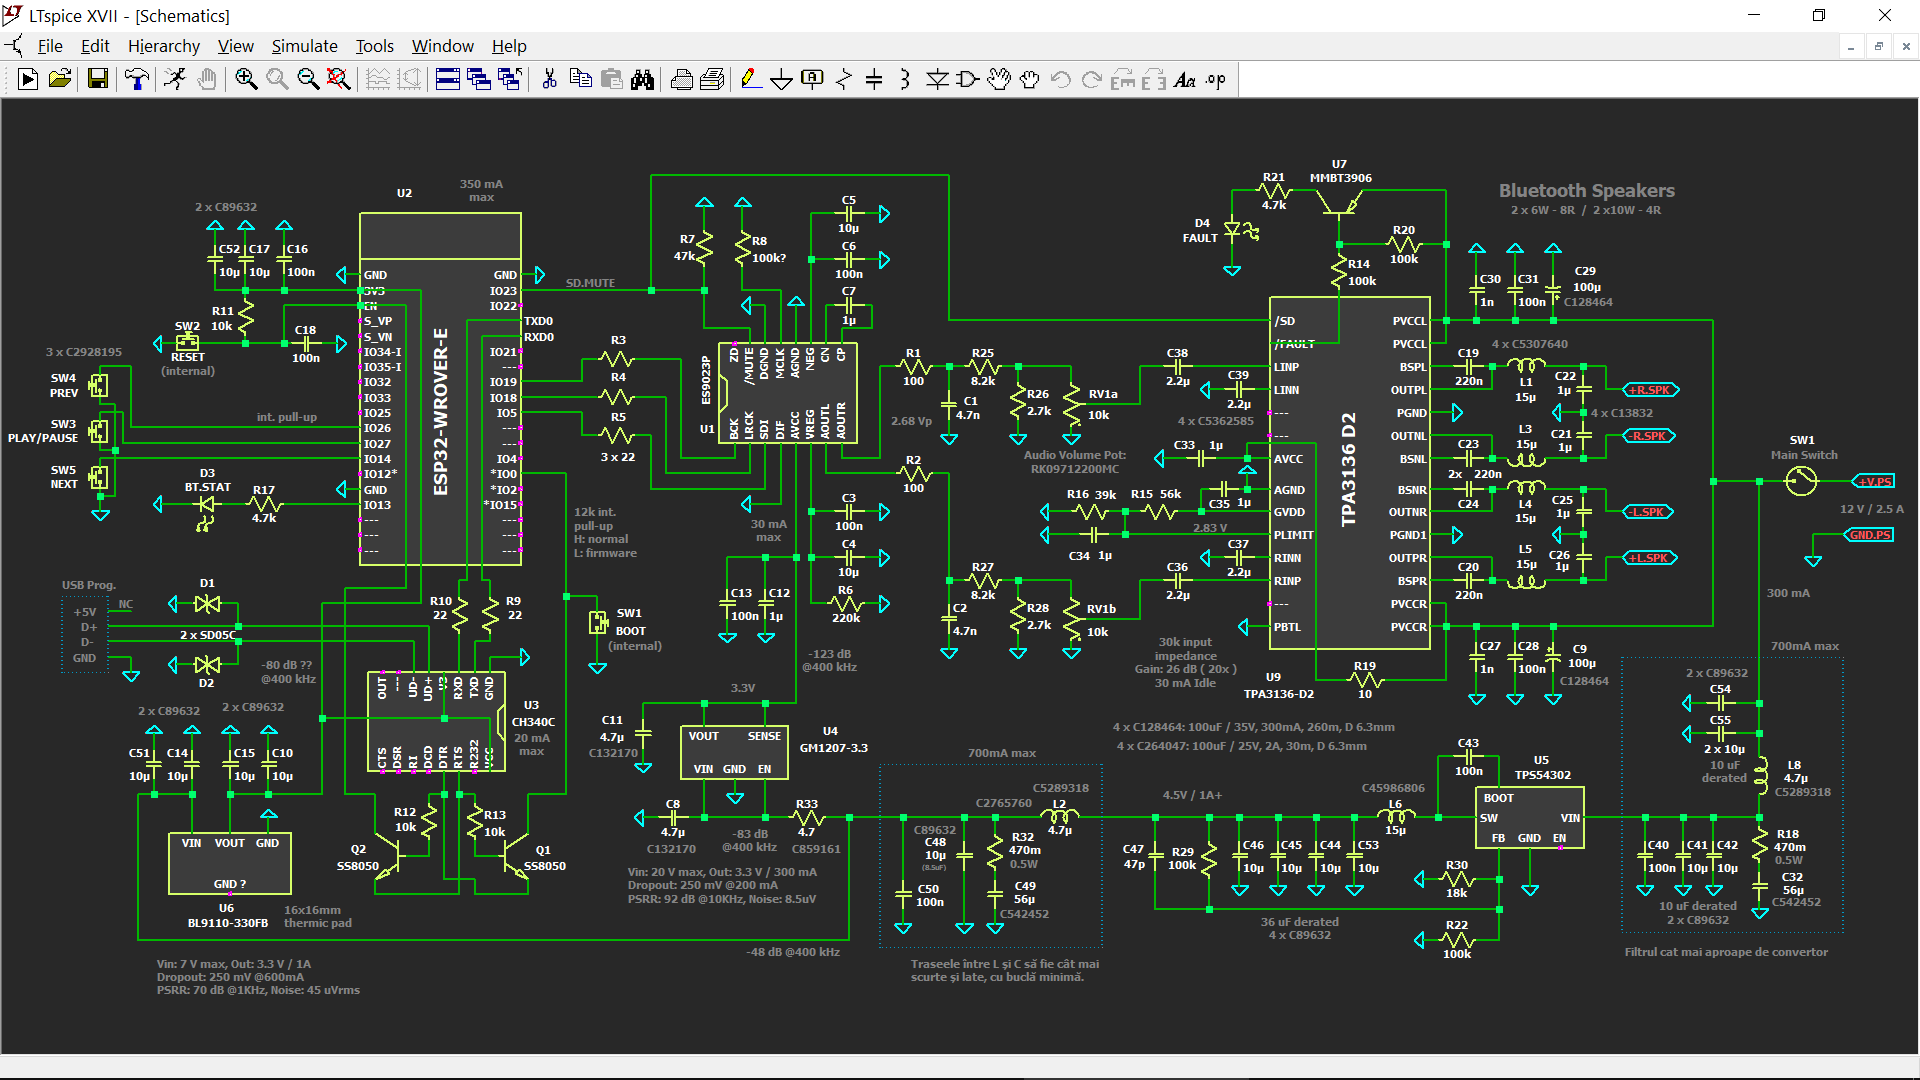Open the Simulate menu

305,46
